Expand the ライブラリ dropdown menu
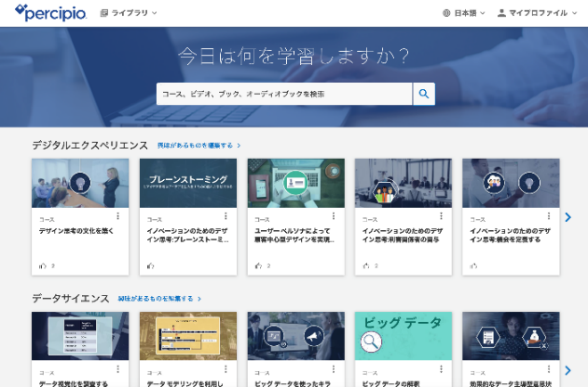 click(x=129, y=13)
